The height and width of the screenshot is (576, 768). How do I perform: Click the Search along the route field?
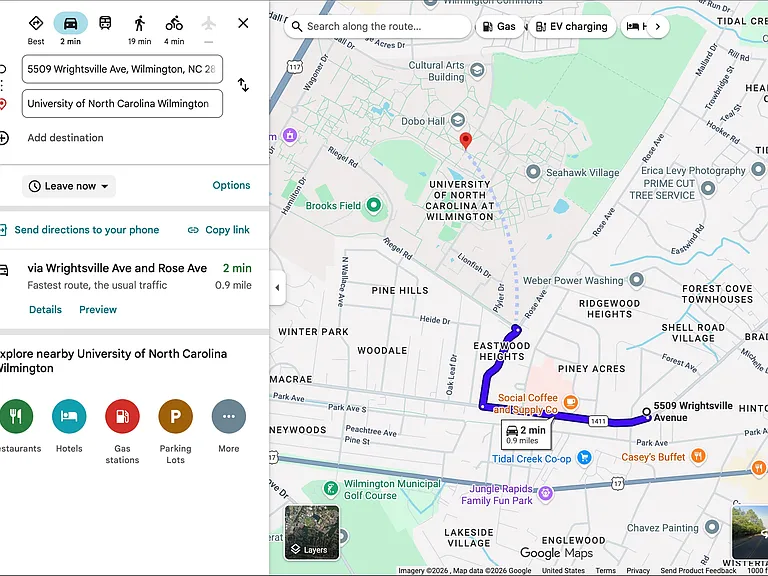pos(377,26)
